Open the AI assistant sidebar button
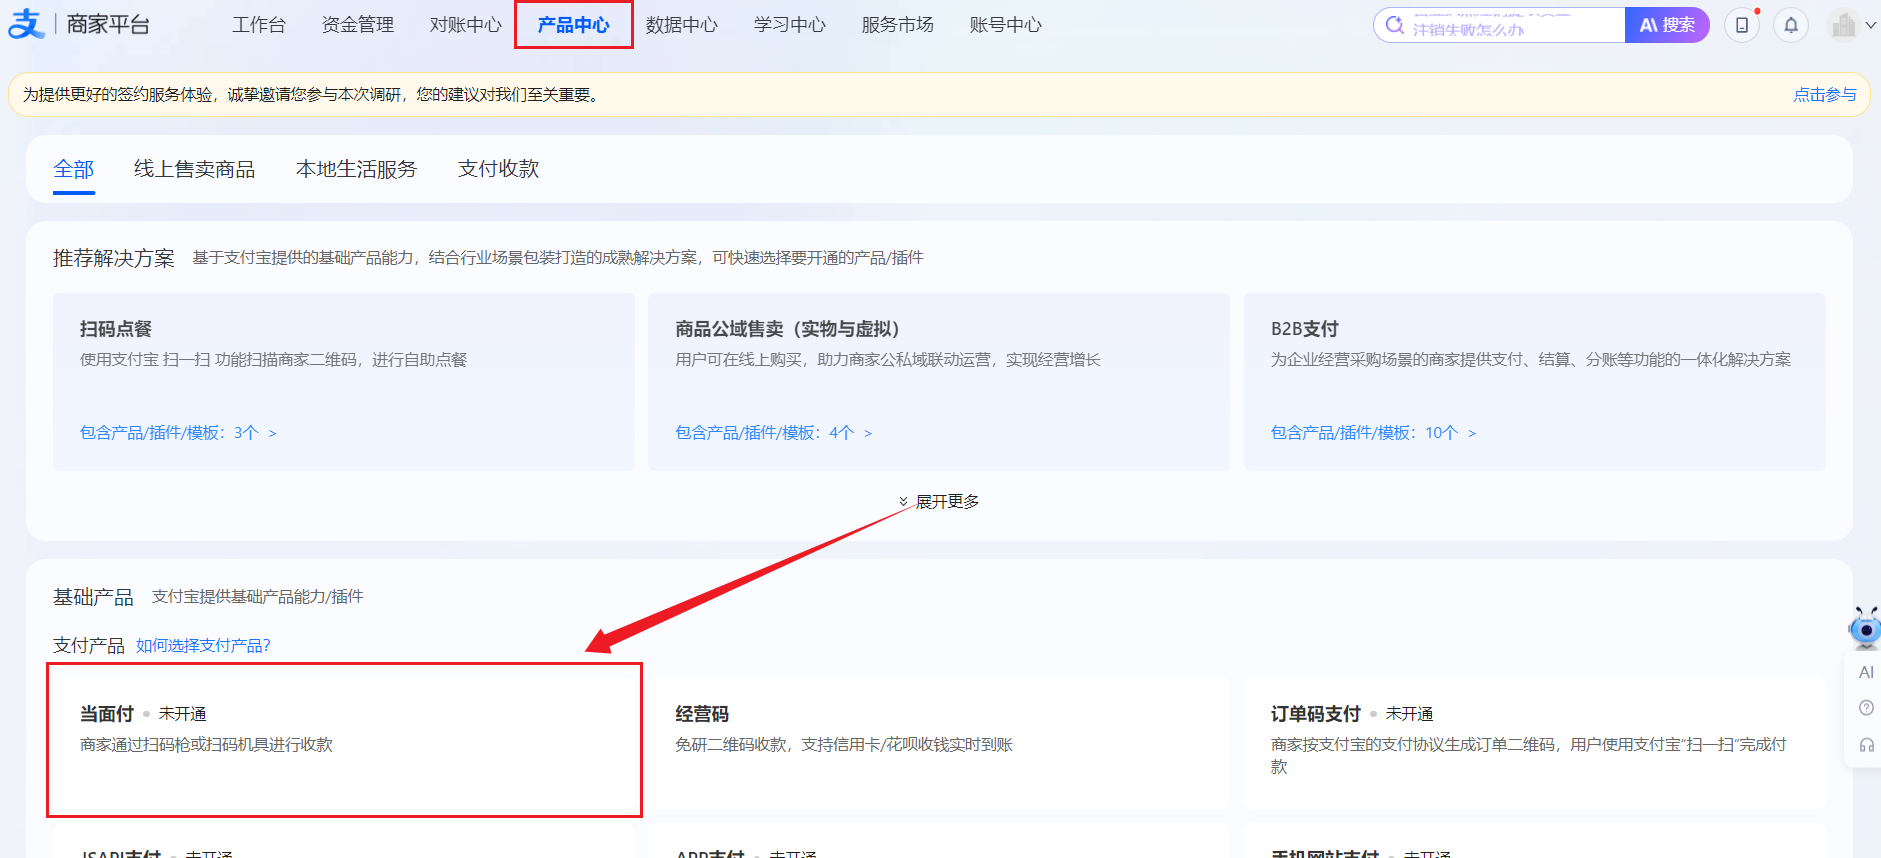The height and width of the screenshot is (858, 1881). click(1866, 672)
